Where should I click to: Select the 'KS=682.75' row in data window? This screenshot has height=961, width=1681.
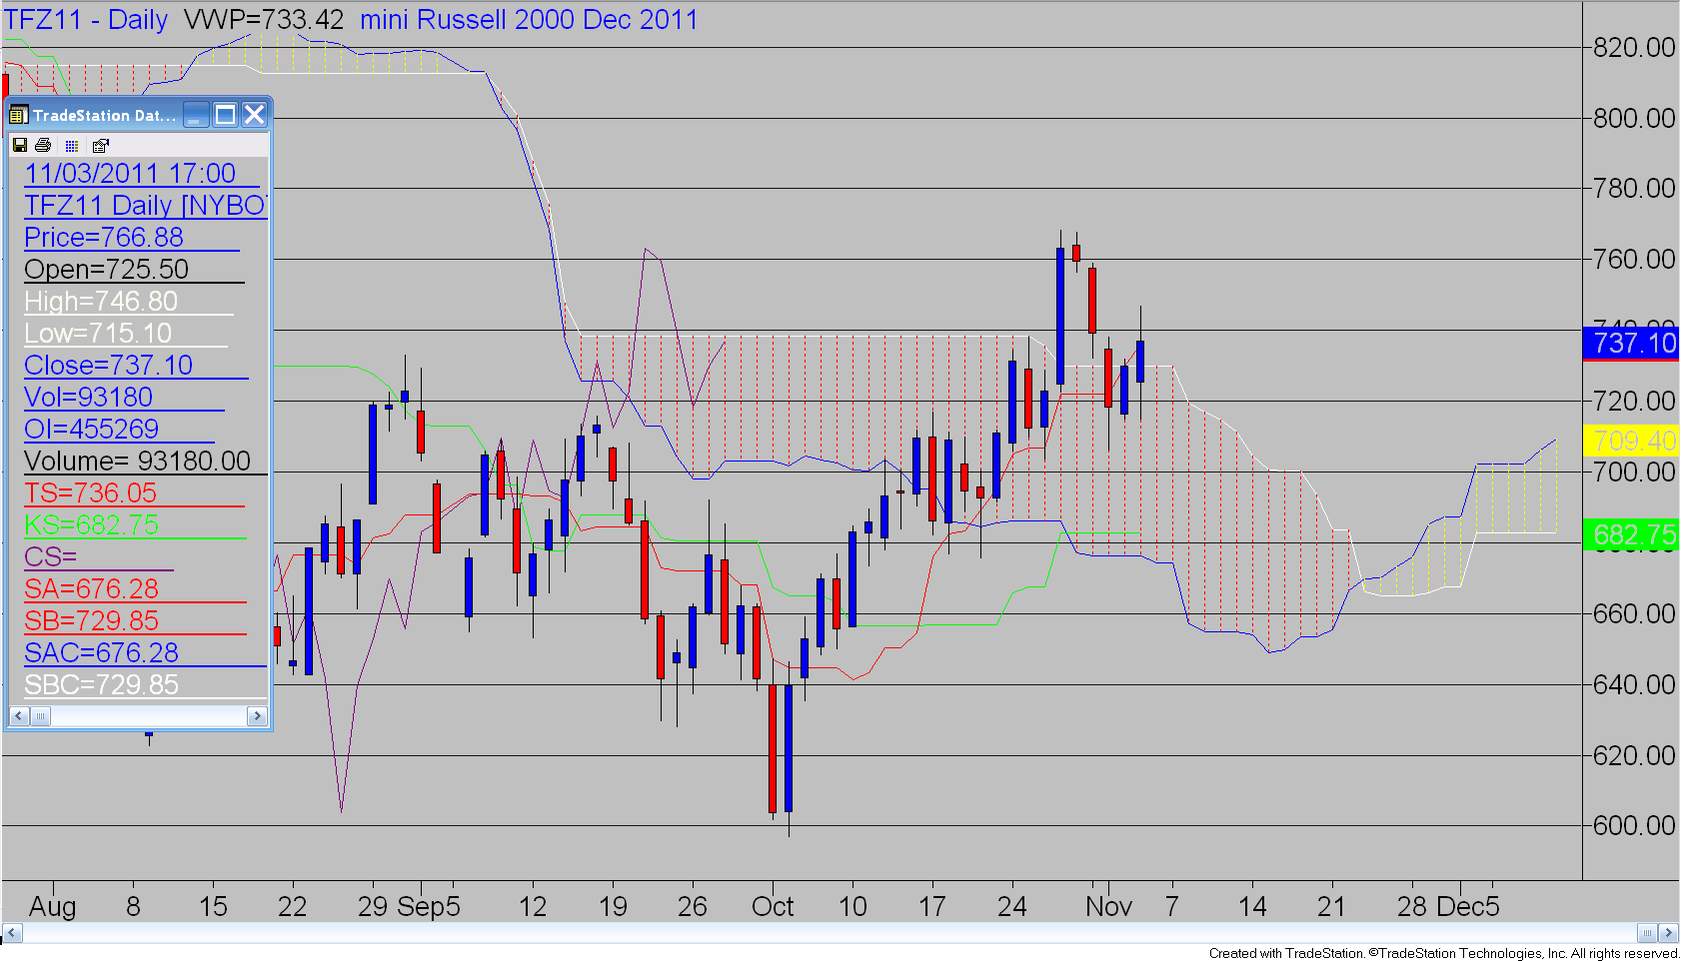click(x=135, y=525)
